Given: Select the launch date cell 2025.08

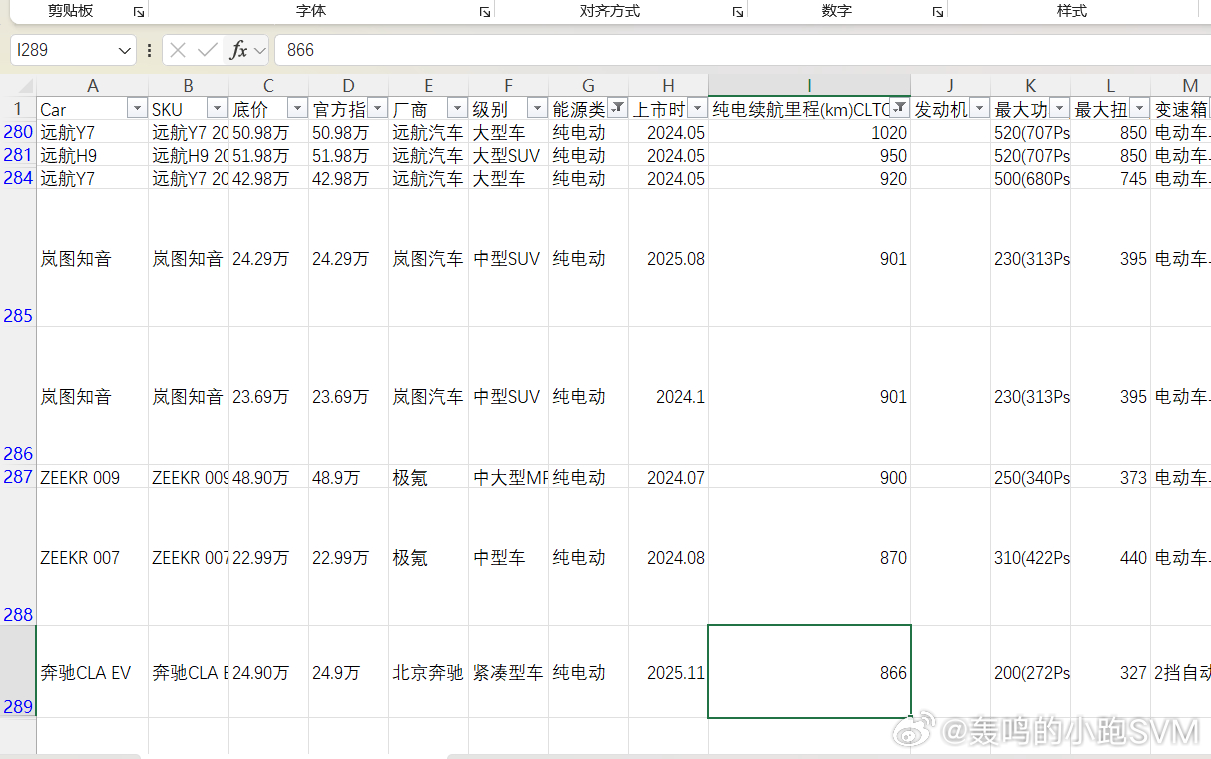Looking at the screenshot, I should tap(668, 259).
